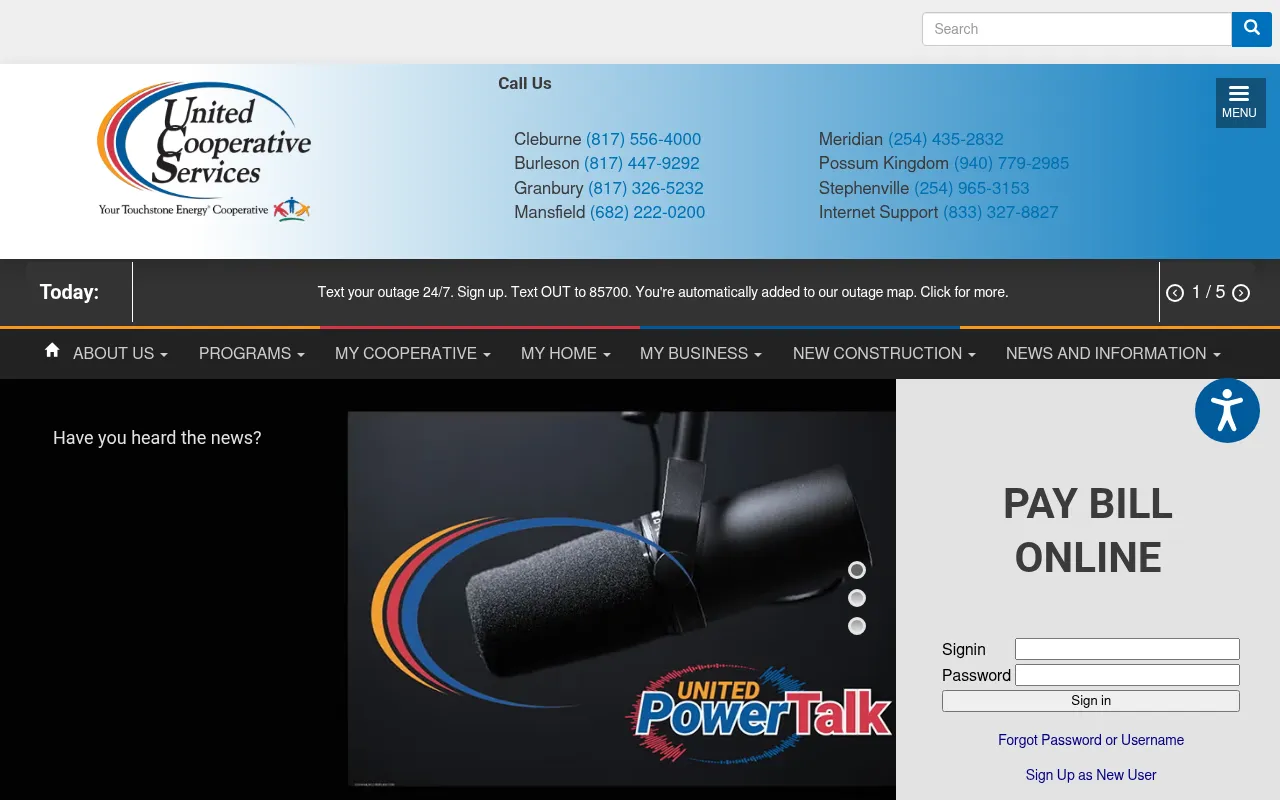Open Sign Up as New User link
1280x800 pixels.
point(1091,775)
